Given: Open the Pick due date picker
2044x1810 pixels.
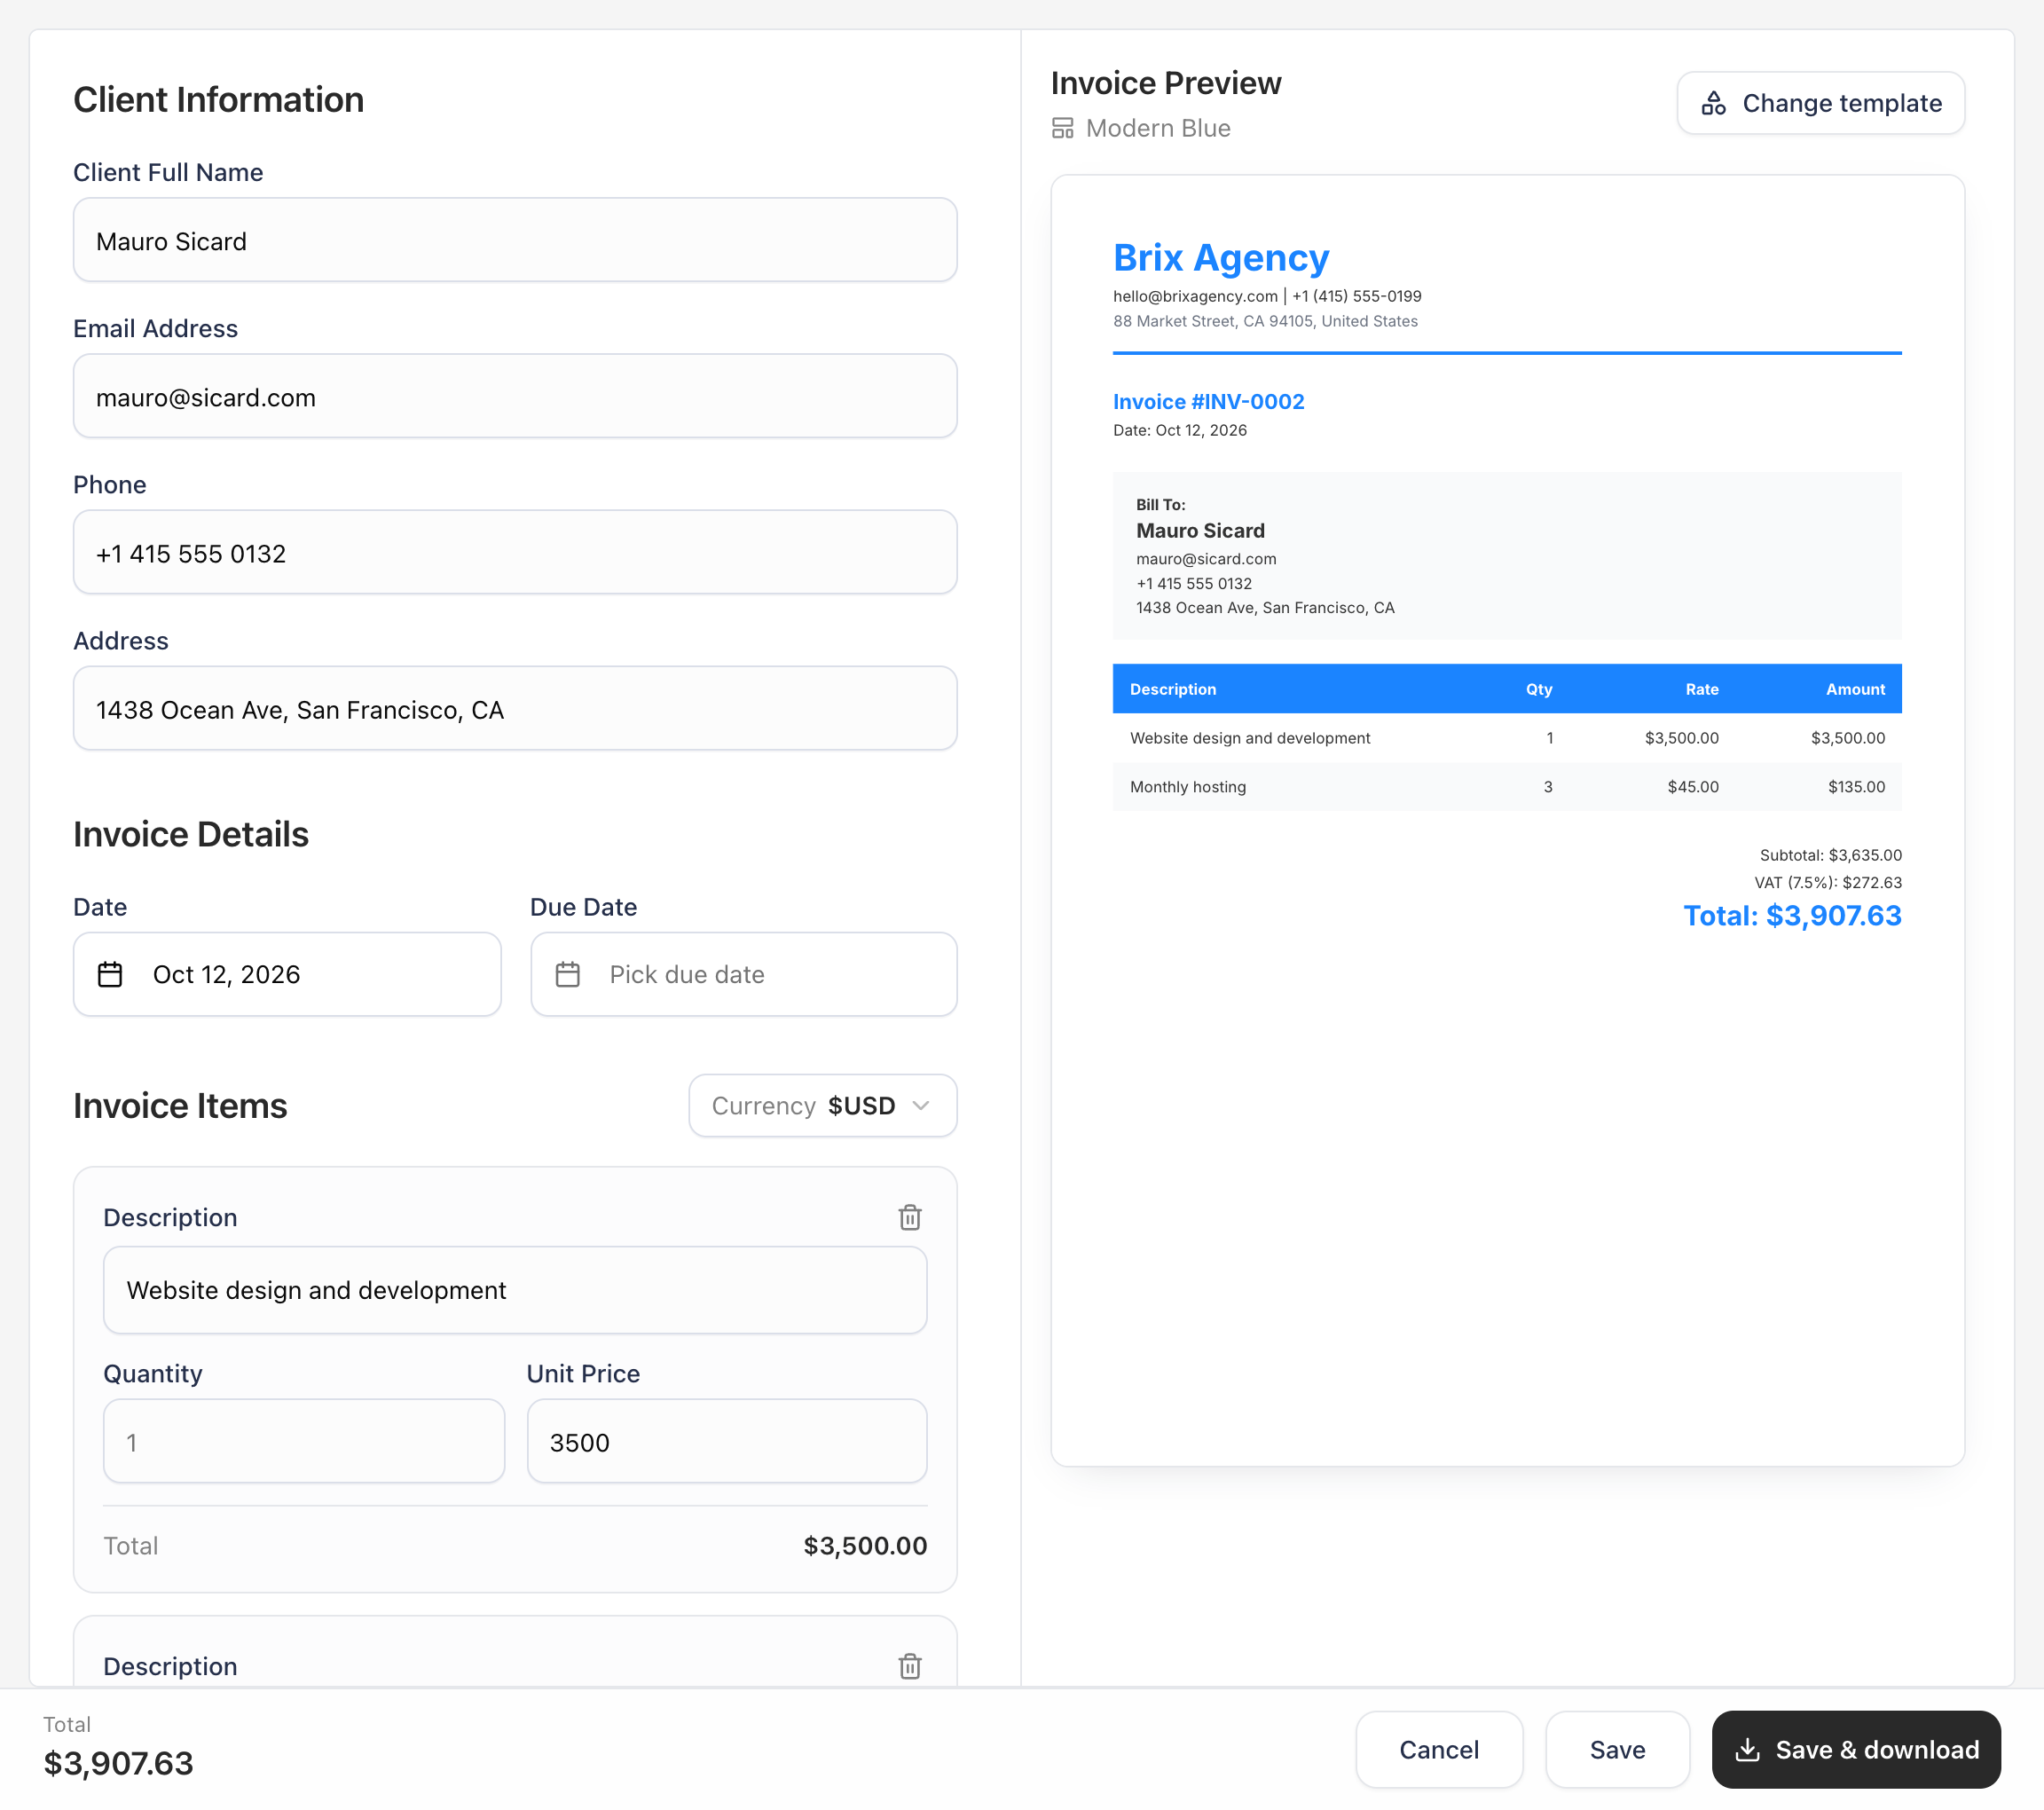Looking at the screenshot, I should pyautogui.click(x=743, y=974).
